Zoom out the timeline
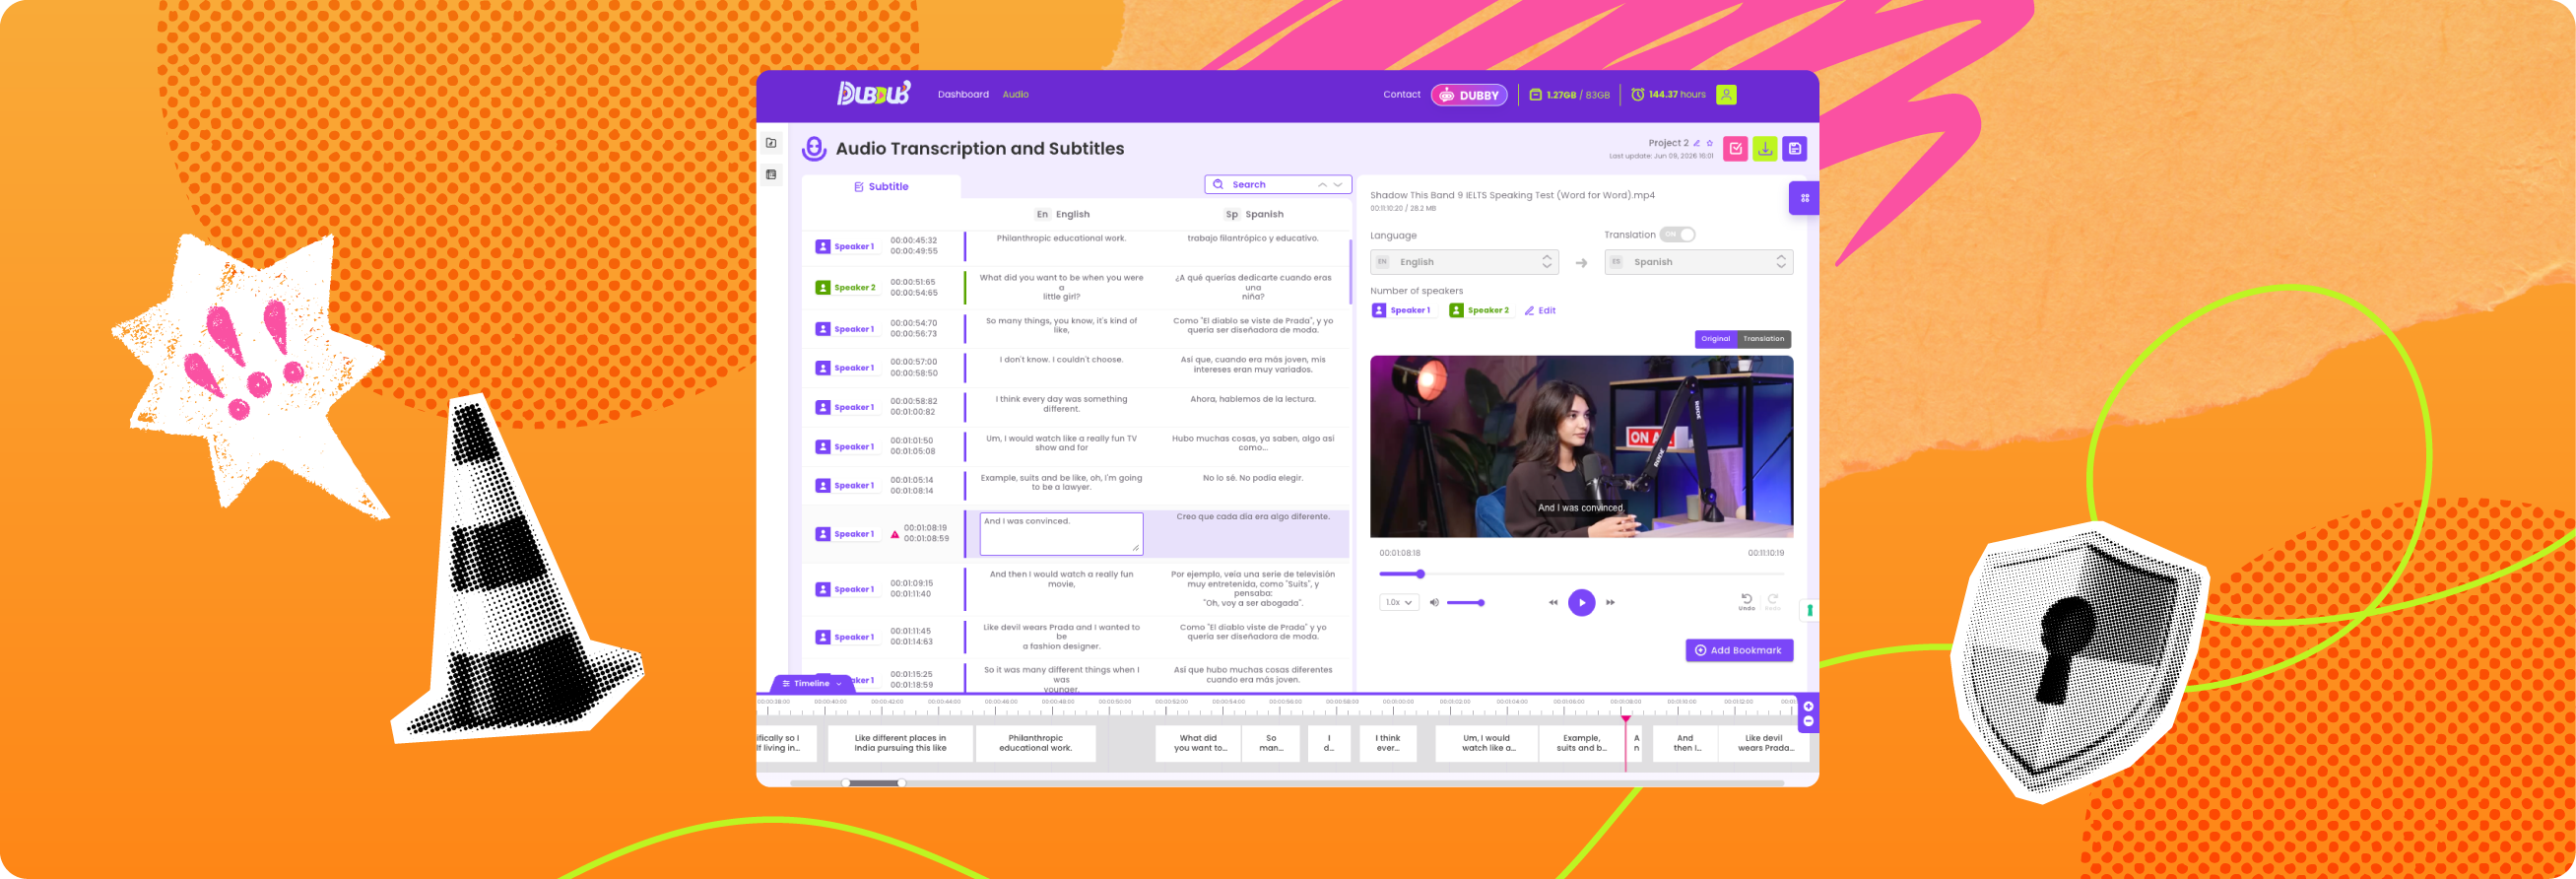The width and height of the screenshot is (2576, 879). 1808,721
